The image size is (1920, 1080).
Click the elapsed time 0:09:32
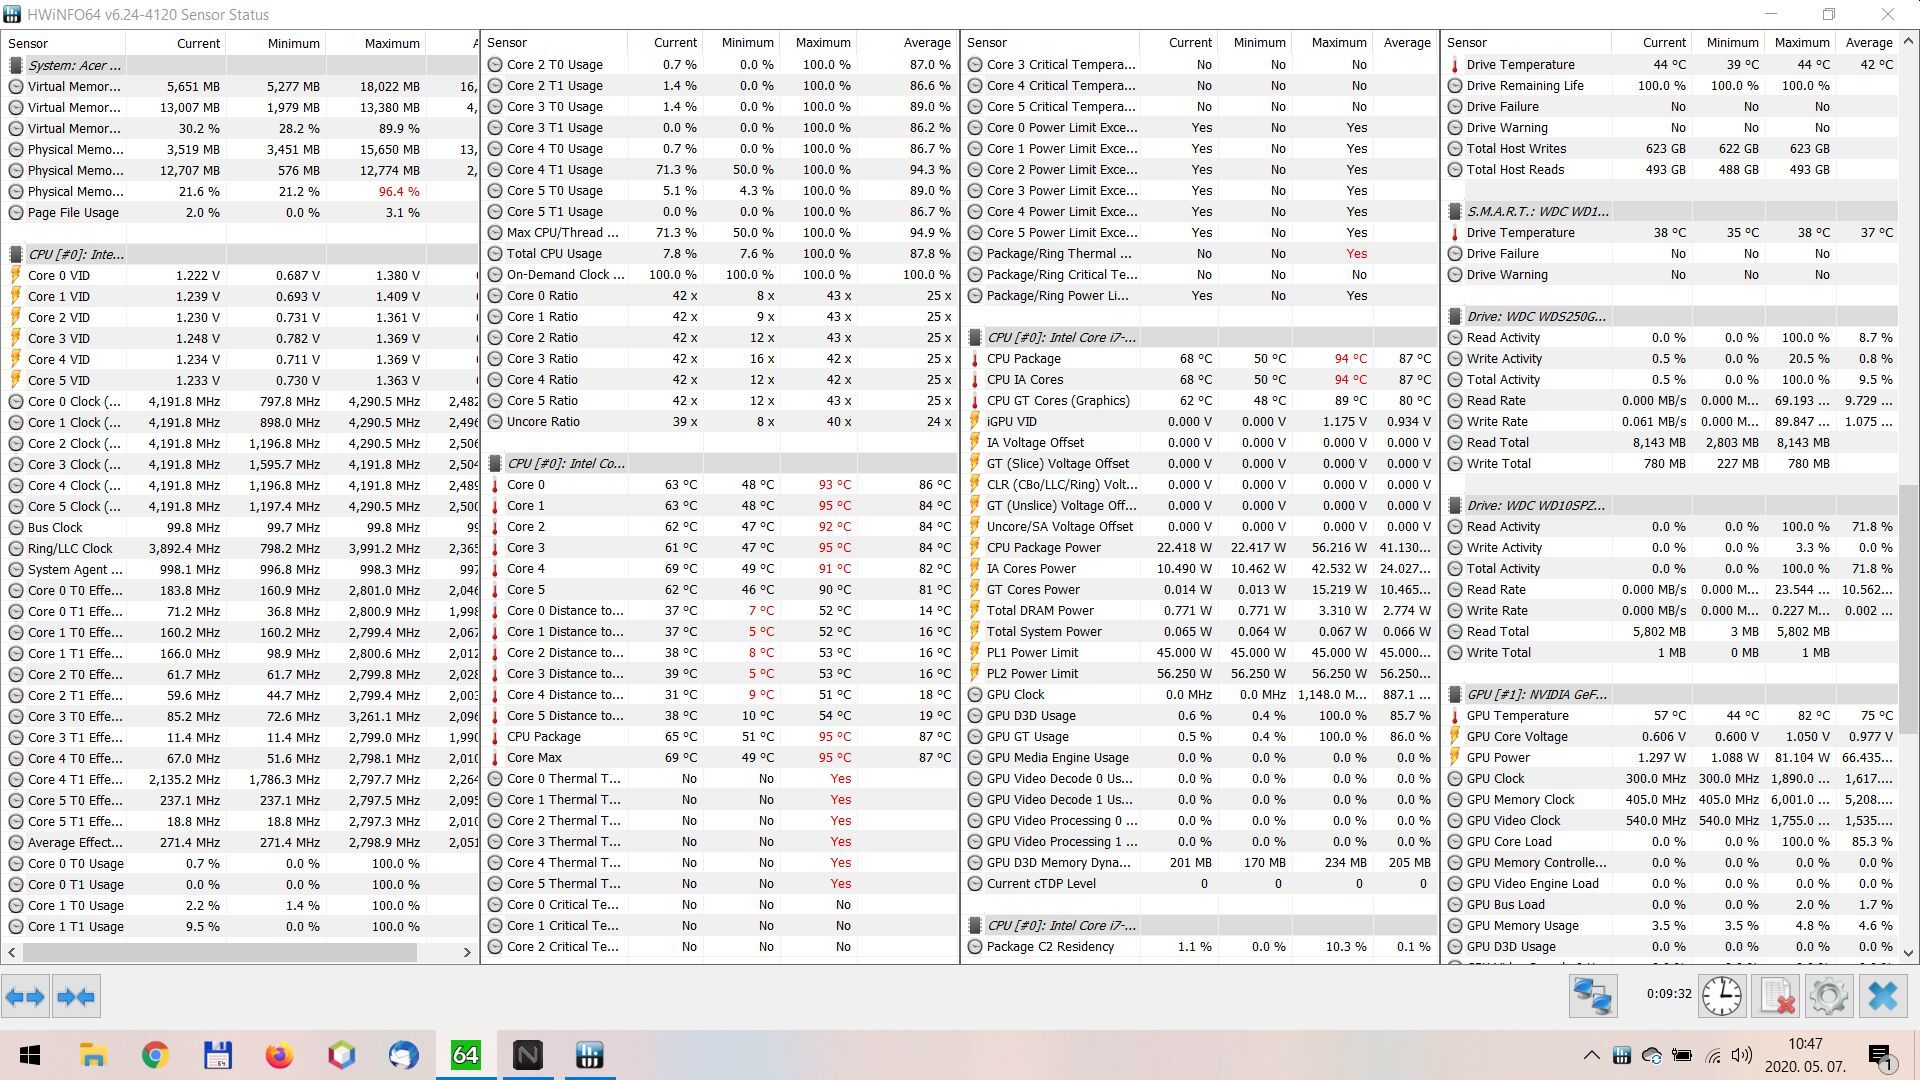(x=1669, y=994)
